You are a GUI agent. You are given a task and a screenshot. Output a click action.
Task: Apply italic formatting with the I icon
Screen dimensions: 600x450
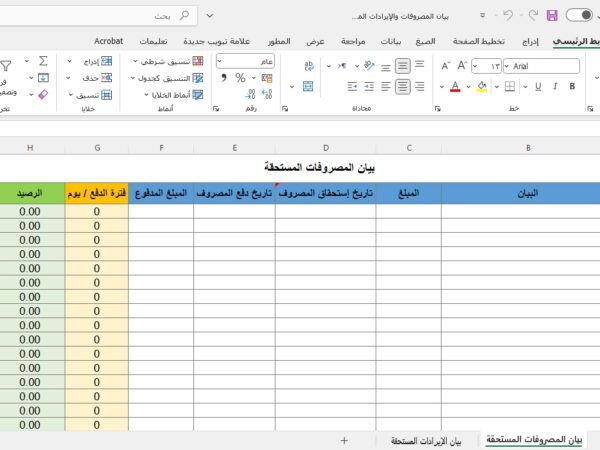pos(555,86)
